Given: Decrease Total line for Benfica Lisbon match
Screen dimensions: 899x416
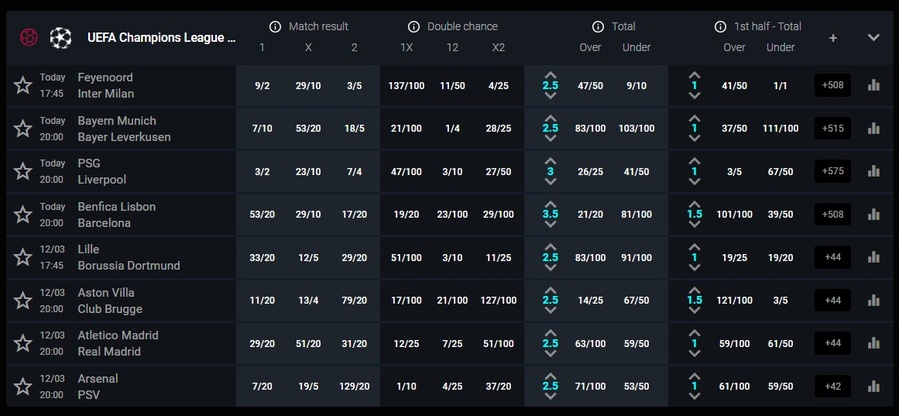Looking at the screenshot, I should tap(550, 225).
